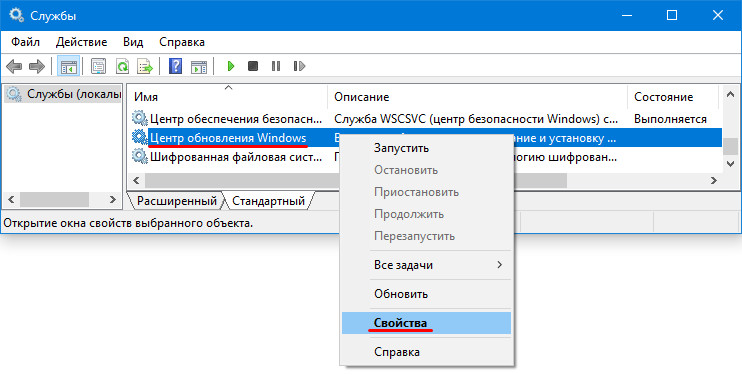Image resolution: width=742 pixels, height=375 pixels.
Task: Click services list horizontal scroll right arrow
Action: 714,180
